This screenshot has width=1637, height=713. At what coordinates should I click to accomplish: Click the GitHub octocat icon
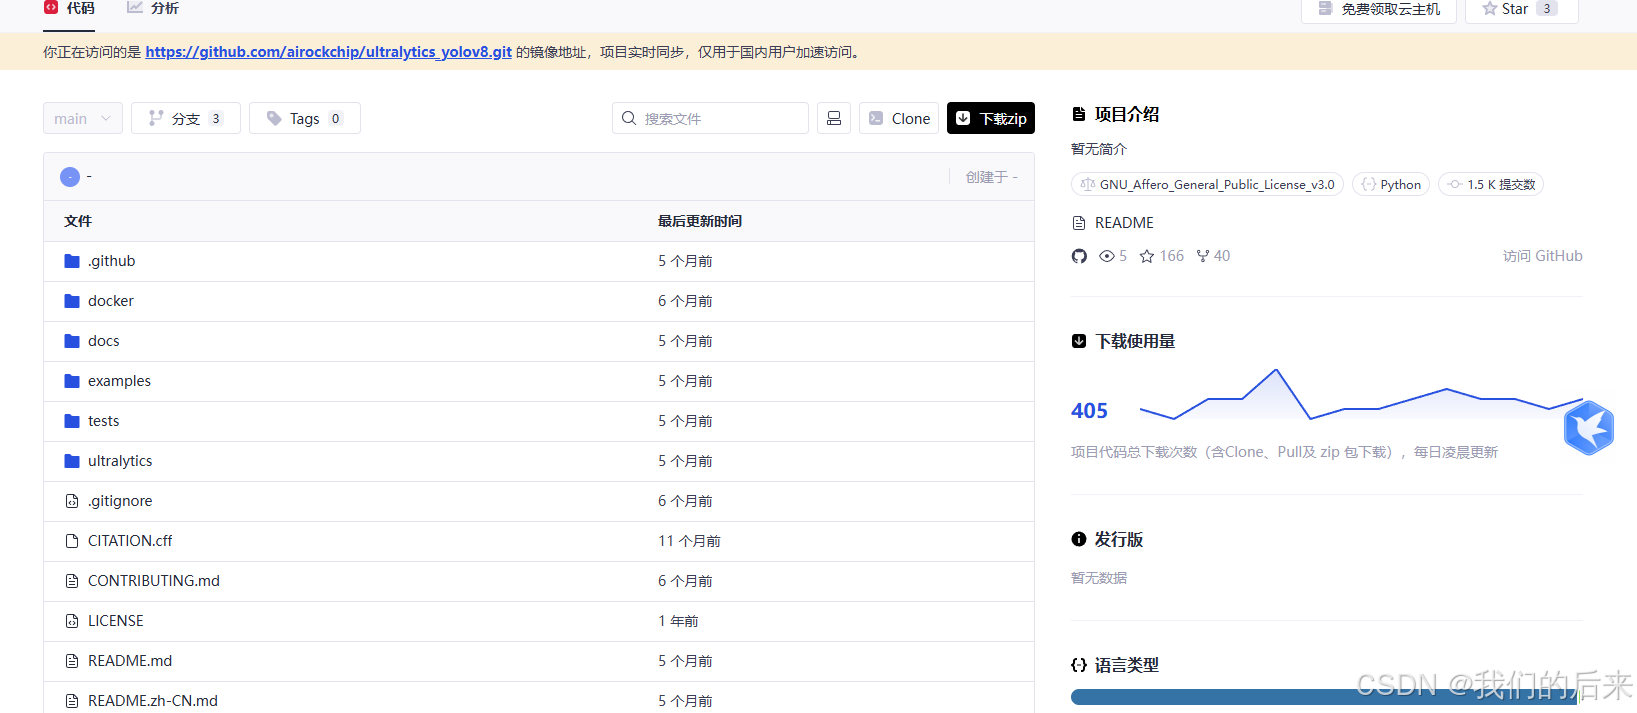click(1079, 256)
